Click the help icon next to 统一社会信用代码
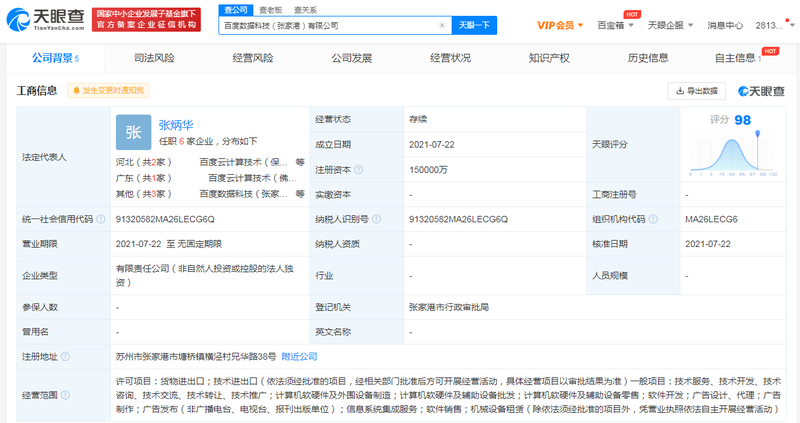 [x=101, y=219]
